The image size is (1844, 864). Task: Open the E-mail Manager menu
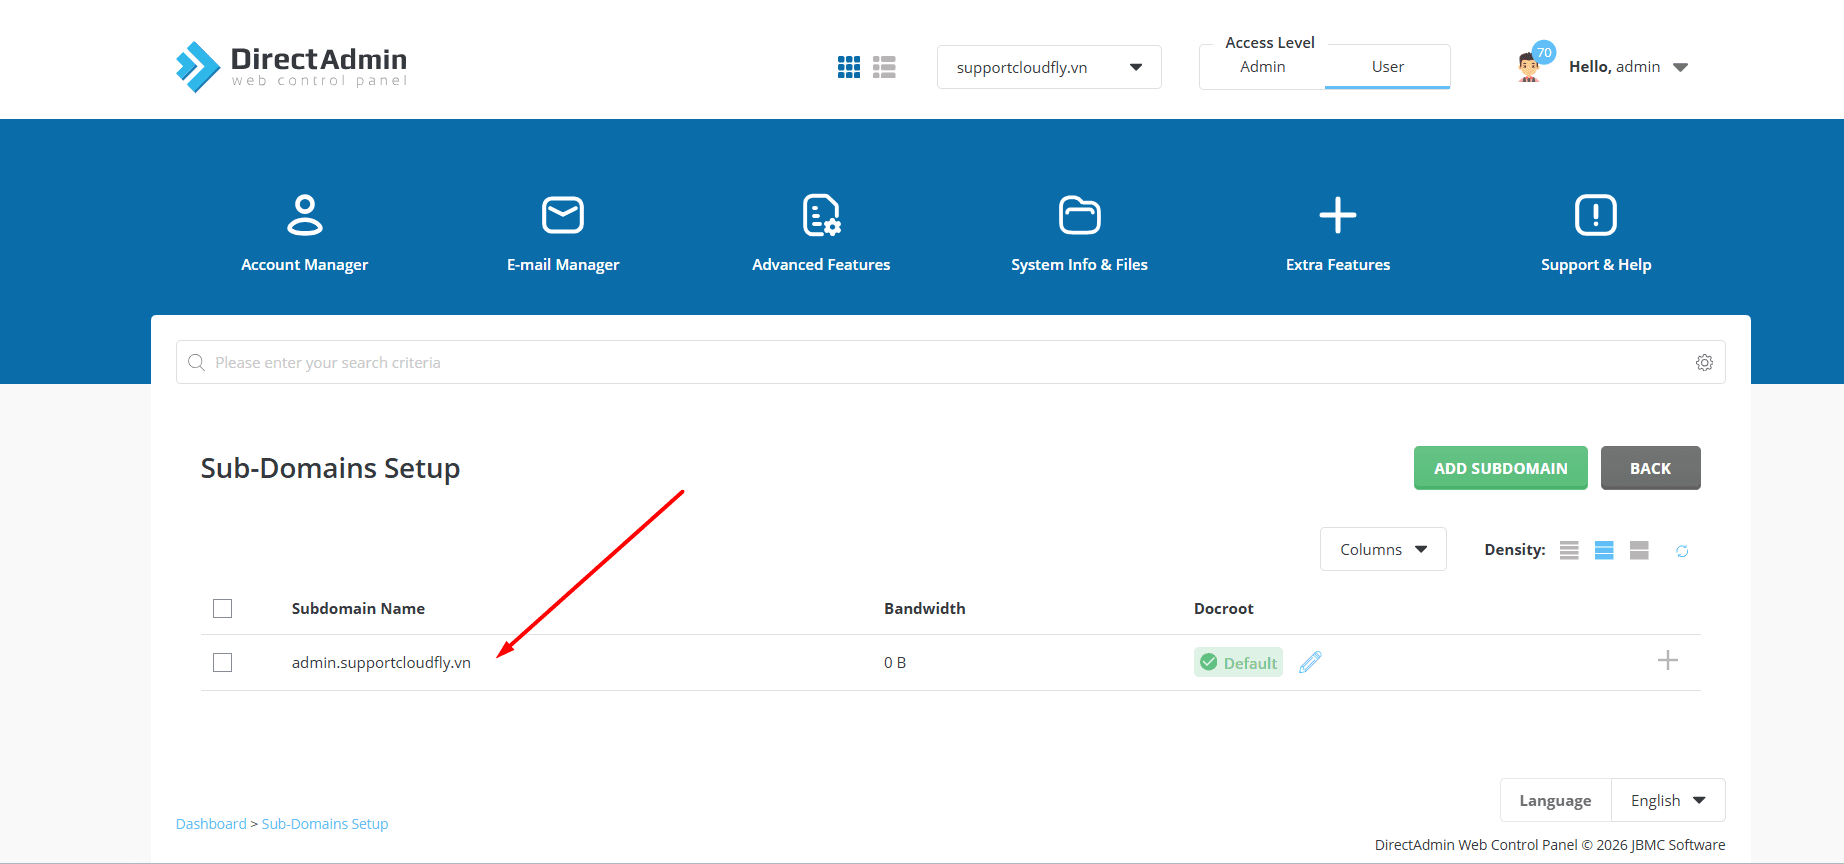pyautogui.click(x=563, y=233)
